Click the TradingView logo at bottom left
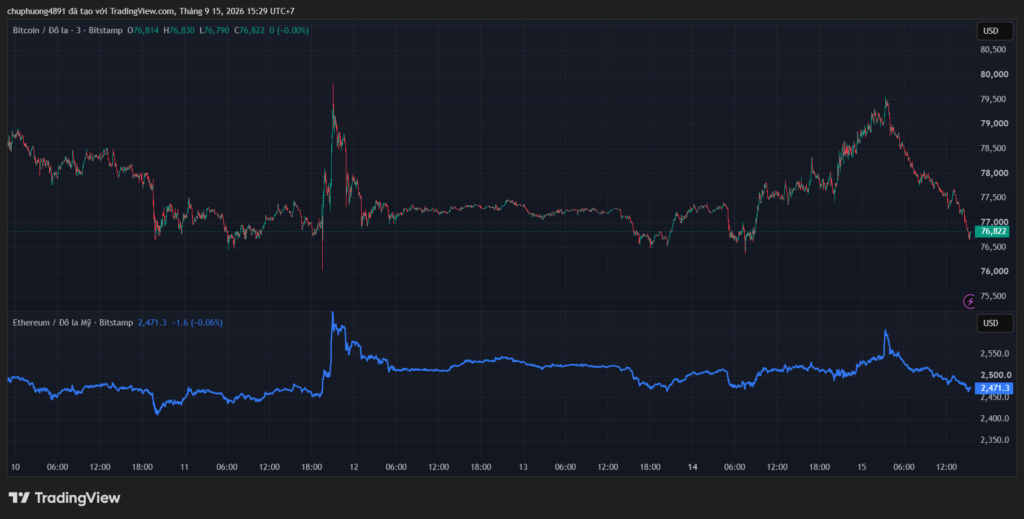The height and width of the screenshot is (519, 1024). (x=64, y=497)
